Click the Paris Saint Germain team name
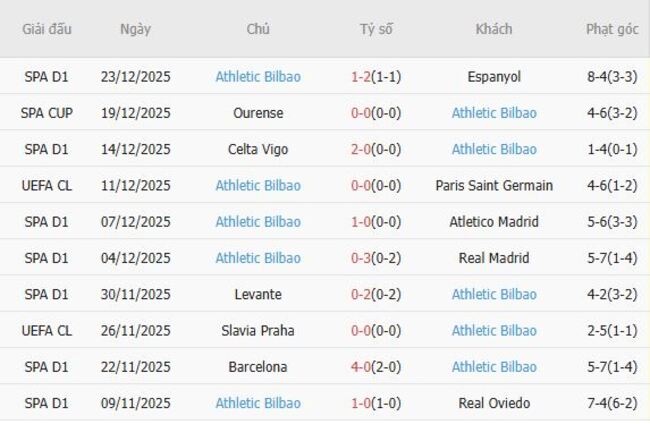Screen dimensions: 650x424 coord(493,185)
